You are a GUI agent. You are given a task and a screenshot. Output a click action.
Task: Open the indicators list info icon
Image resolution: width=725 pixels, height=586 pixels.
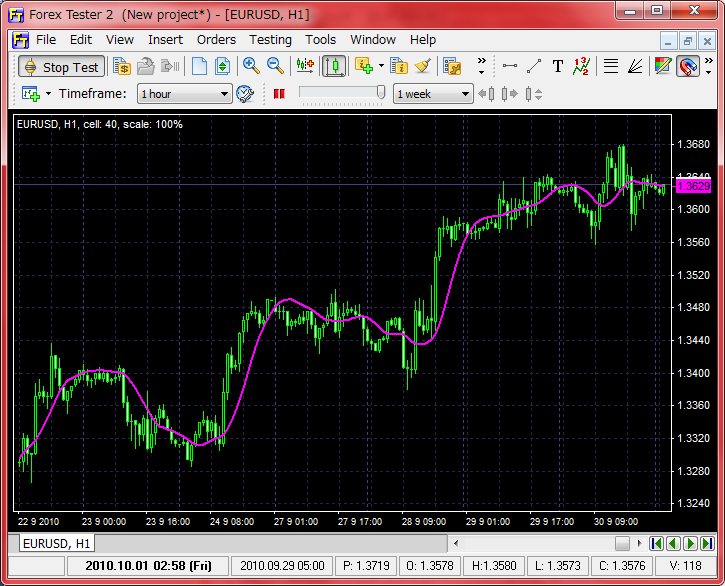tap(398, 67)
